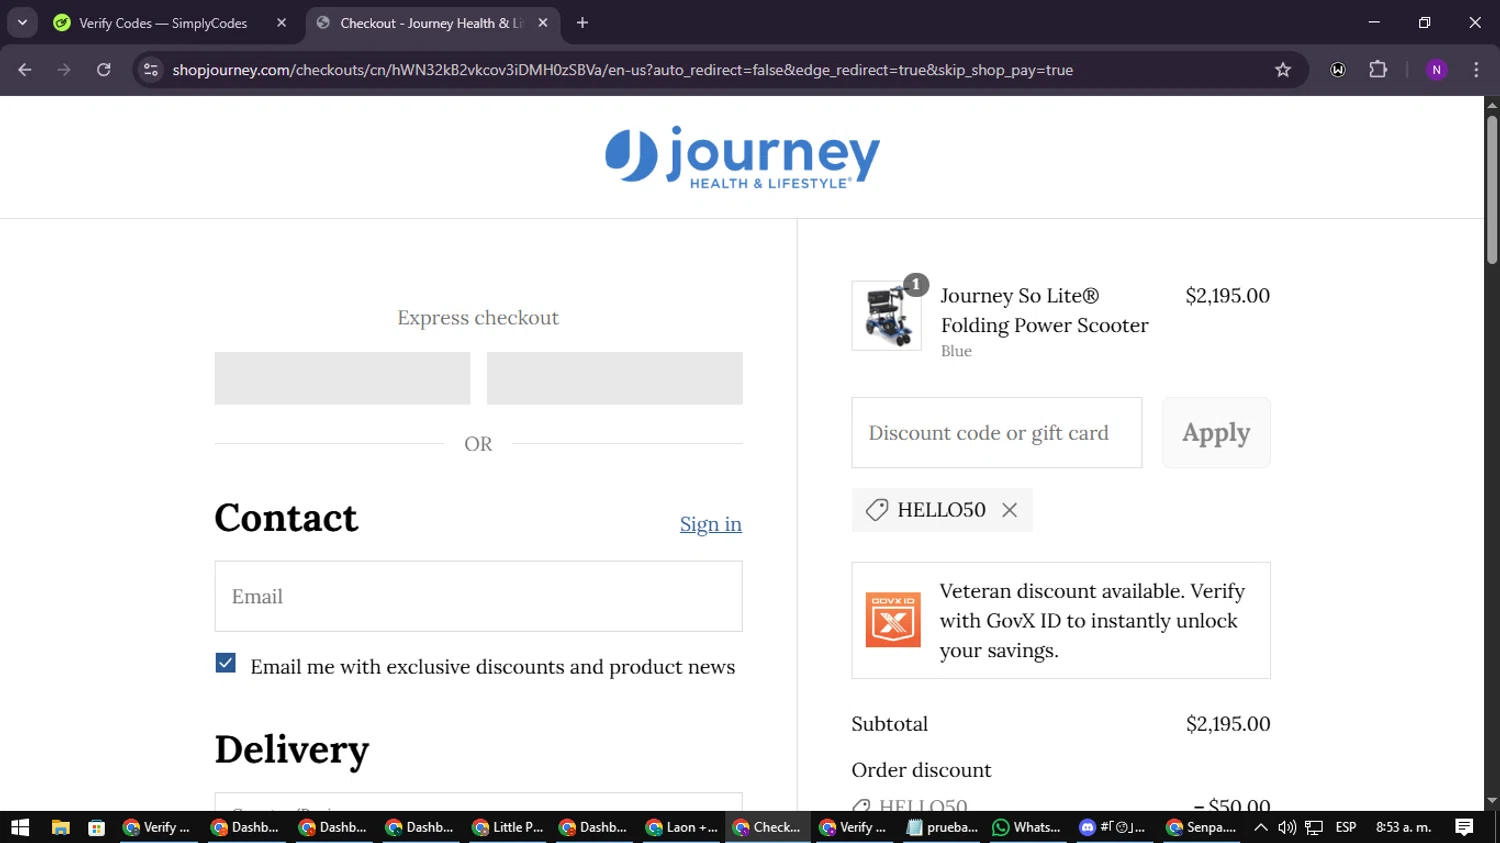Viewport: 1500px width, 843px height.
Task: Click the HELLO50 tag icon
Action: 877,510
